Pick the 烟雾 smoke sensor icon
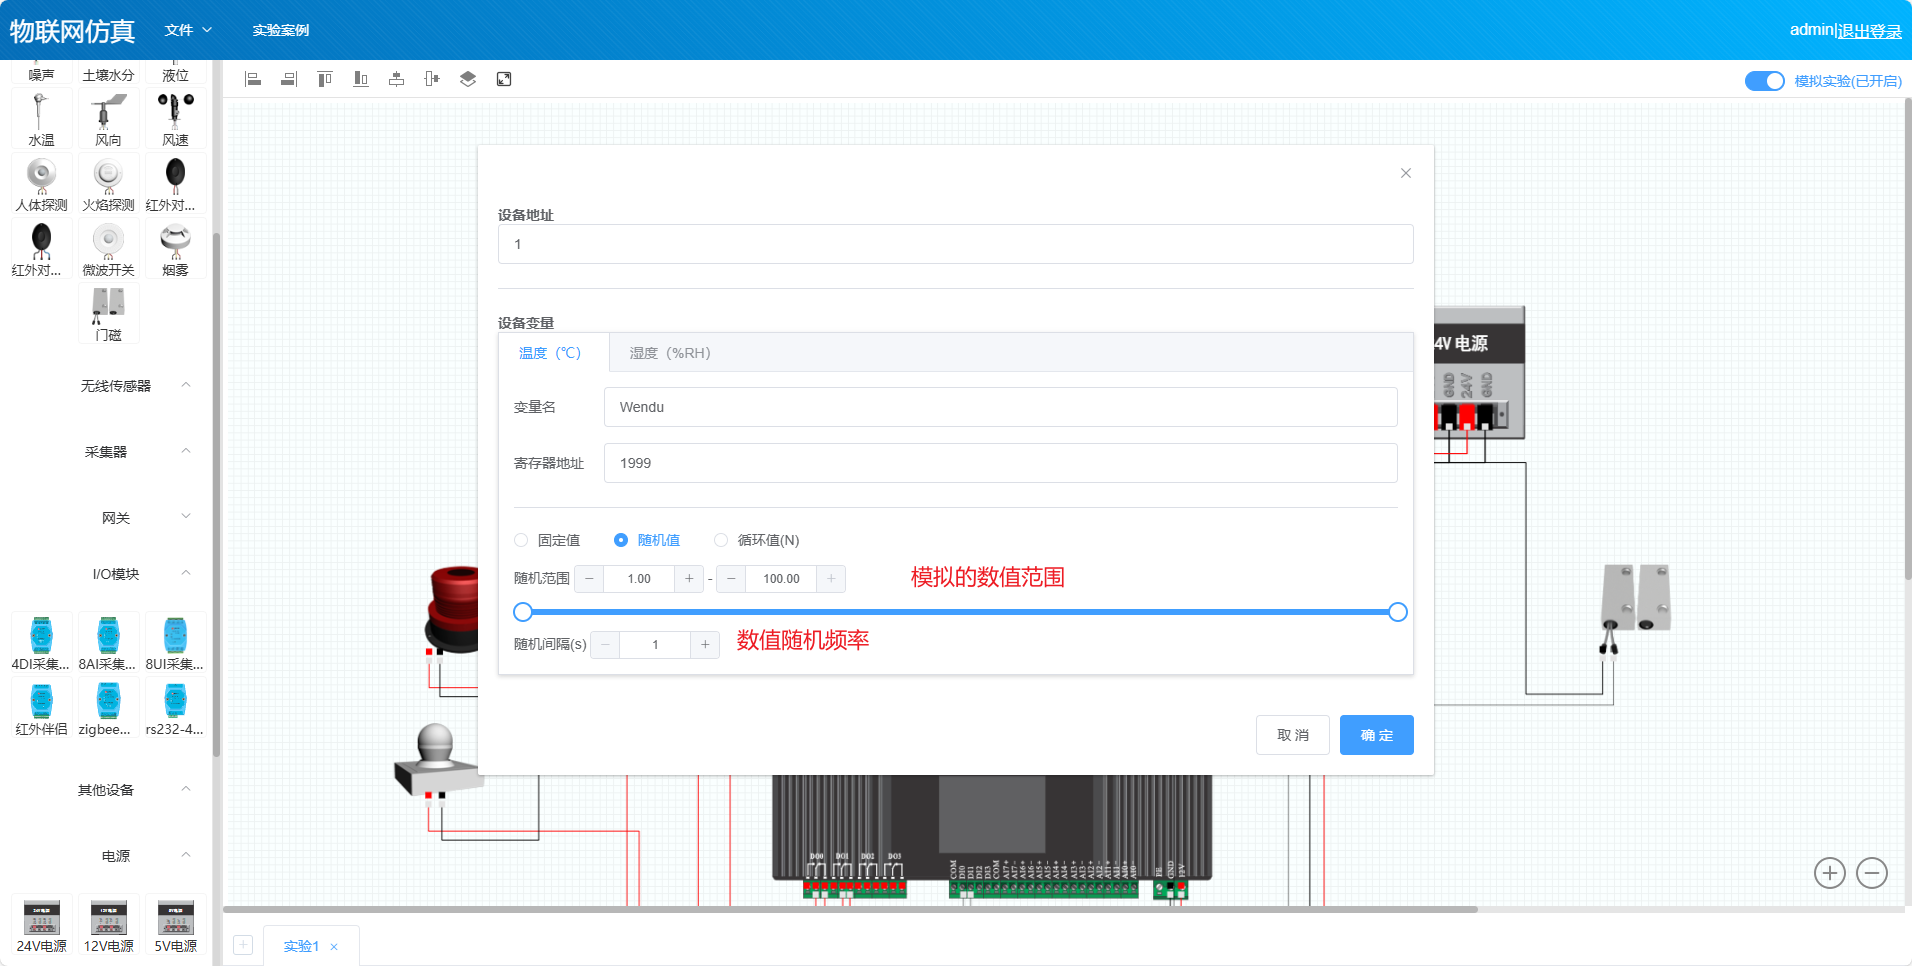The image size is (1912, 966). (175, 249)
